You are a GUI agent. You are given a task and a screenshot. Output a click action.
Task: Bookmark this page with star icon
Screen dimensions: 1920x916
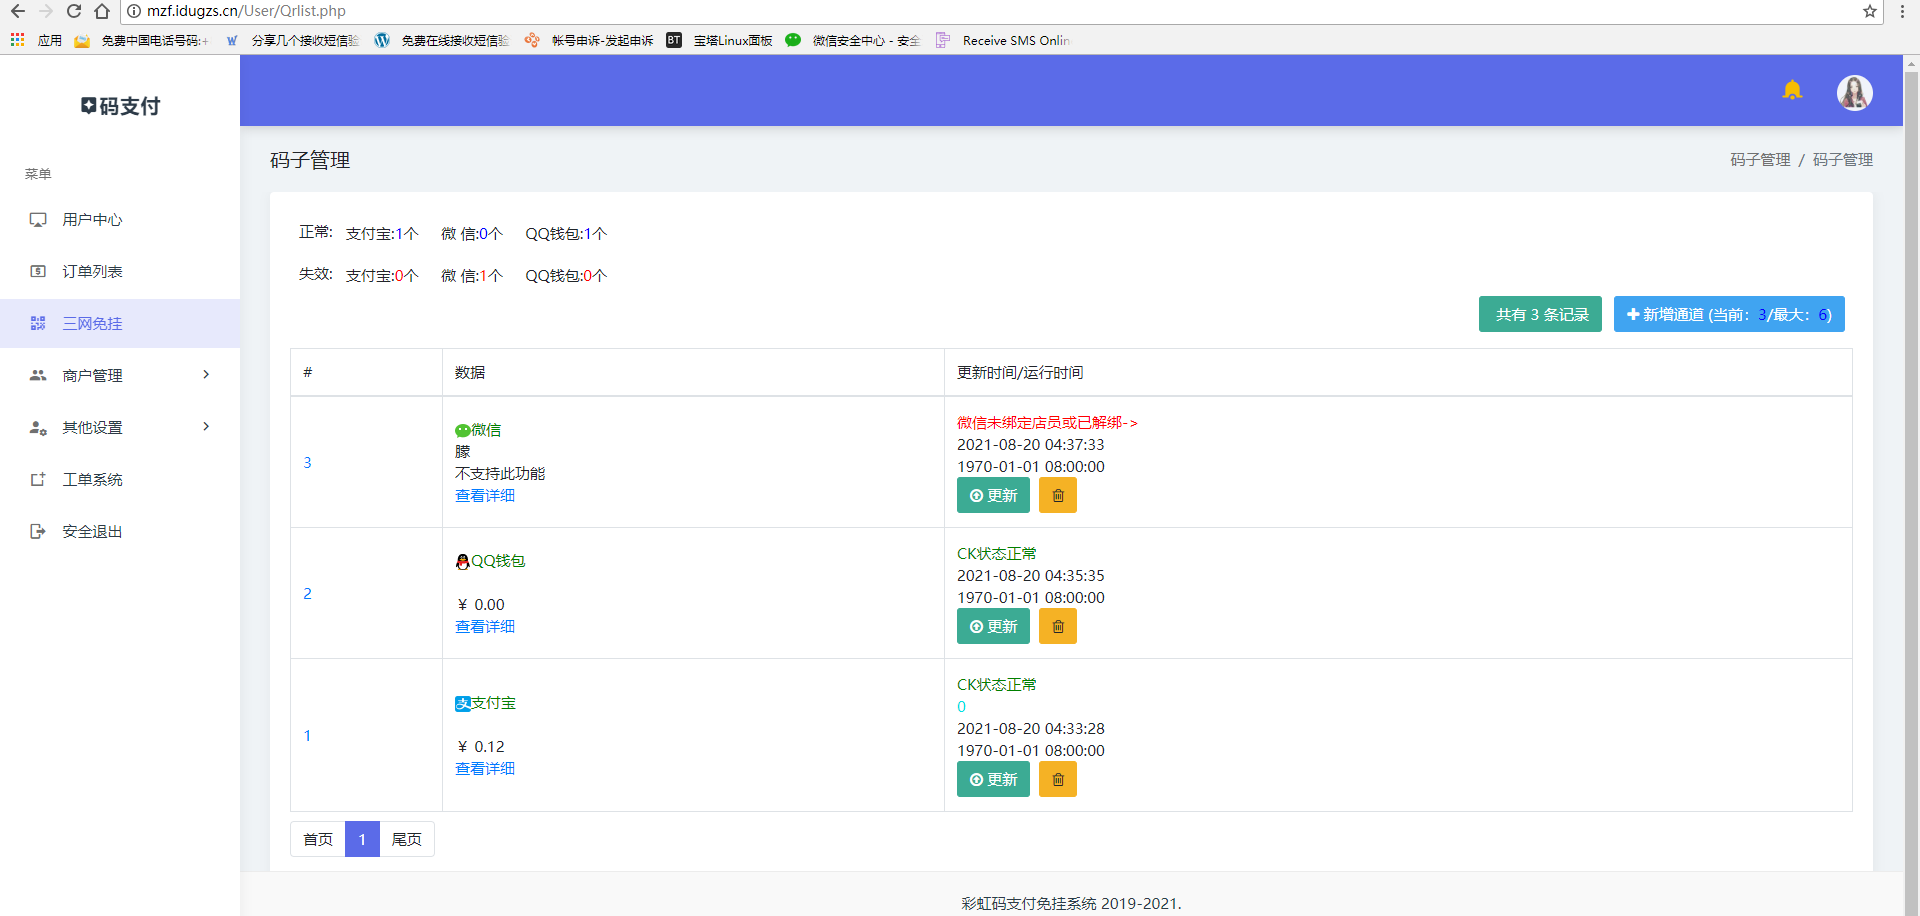[1869, 11]
